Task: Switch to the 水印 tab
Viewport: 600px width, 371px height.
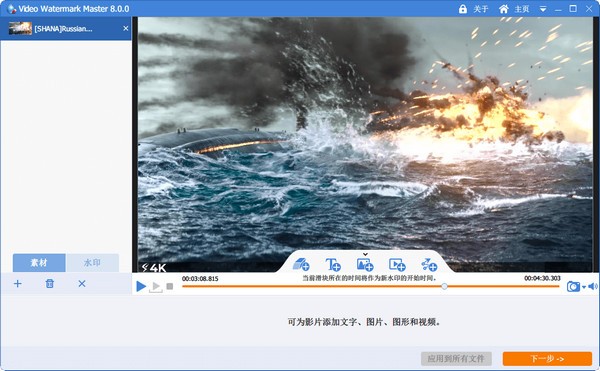Action: (x=92, y=263)
